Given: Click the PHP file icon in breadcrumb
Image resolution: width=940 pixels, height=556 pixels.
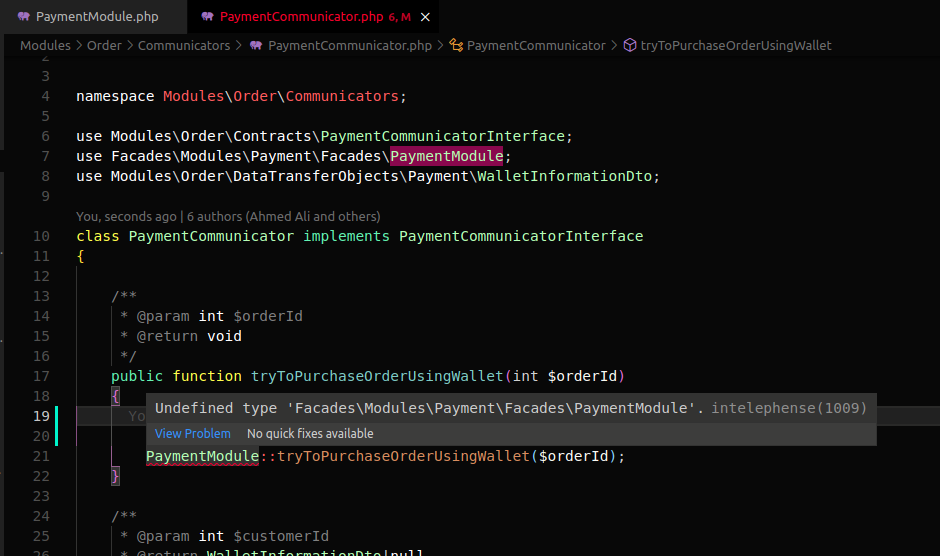Looking at the screenshot, I should pyautogui.click(x=256, y=46).
